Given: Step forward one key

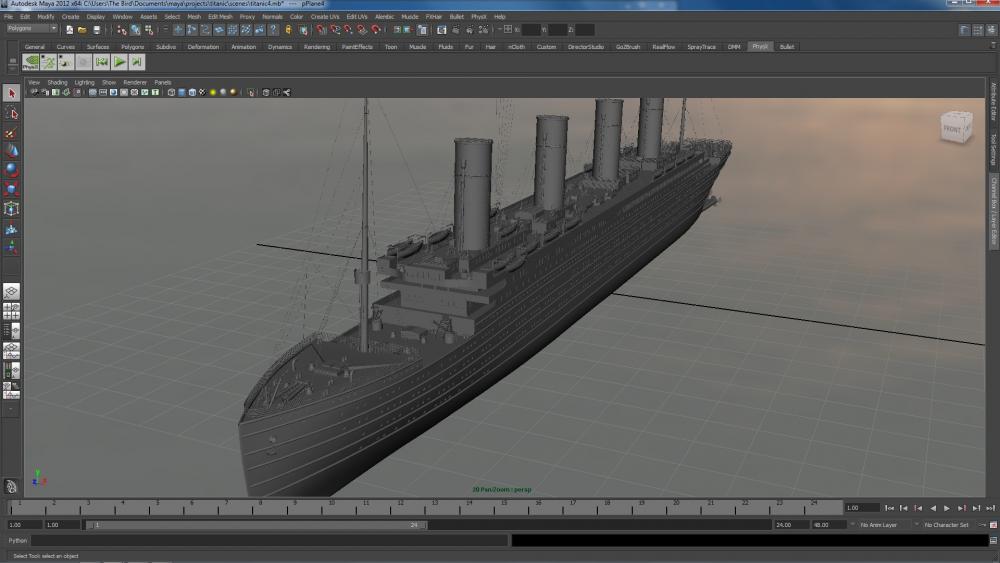Looking at the screenshot, I should [962, 508].
